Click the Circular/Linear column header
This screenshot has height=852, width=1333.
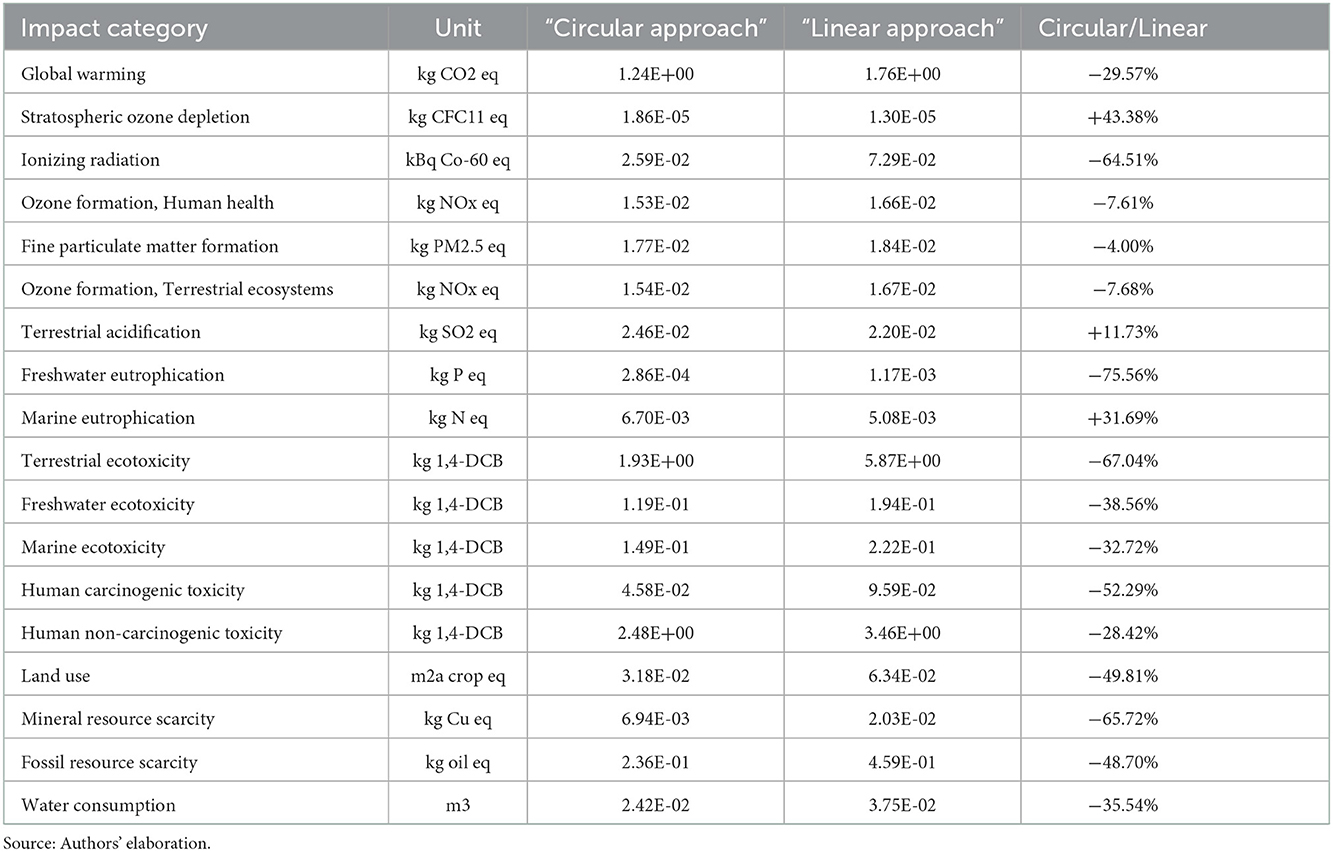(x=1122, y=27)
